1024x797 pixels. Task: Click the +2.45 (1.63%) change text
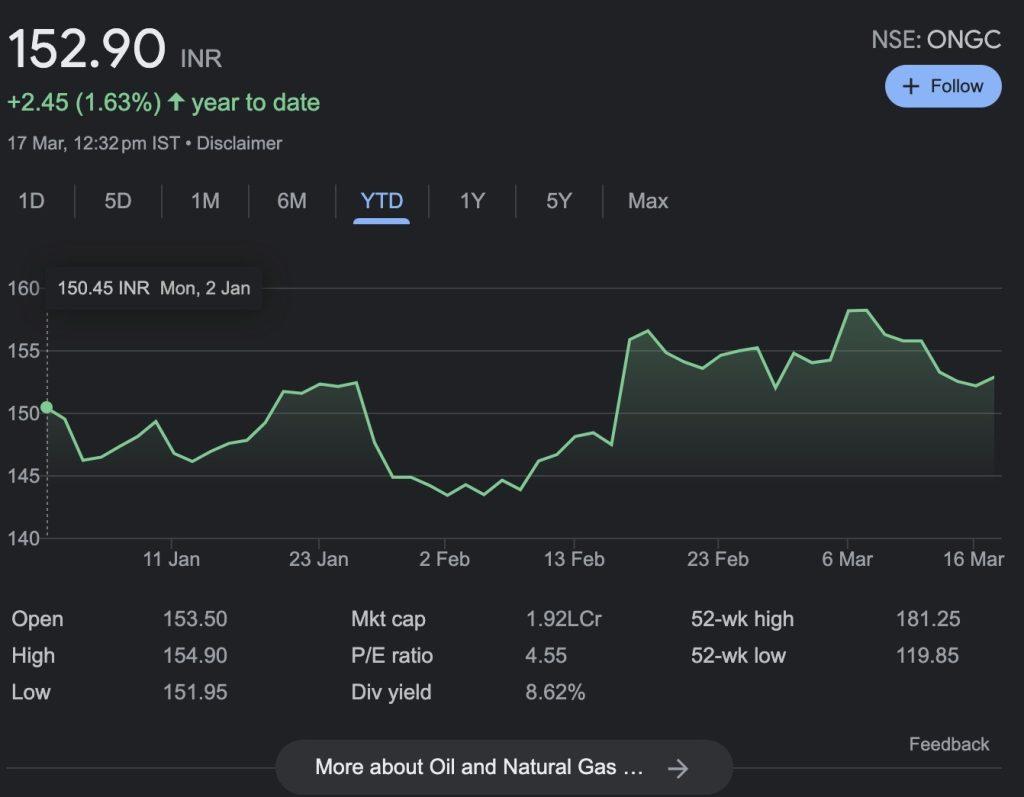tap(84, 103)
